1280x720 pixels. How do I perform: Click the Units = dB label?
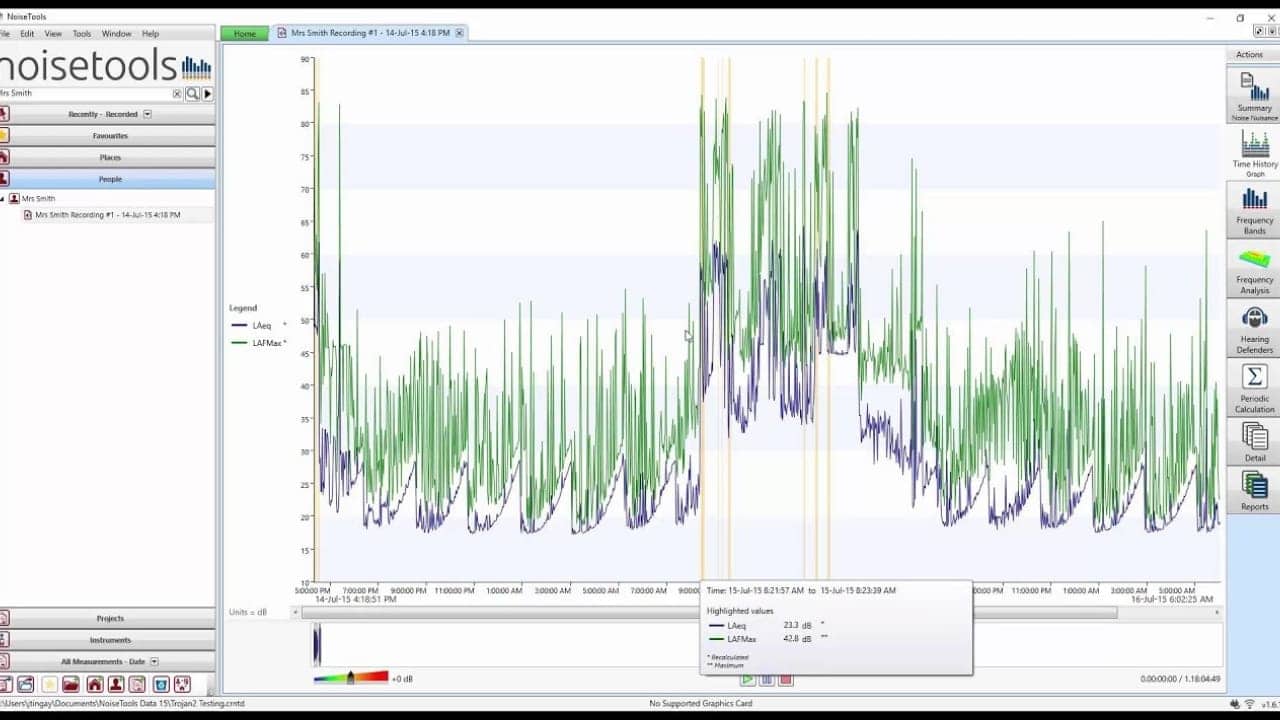click(248, 612)
